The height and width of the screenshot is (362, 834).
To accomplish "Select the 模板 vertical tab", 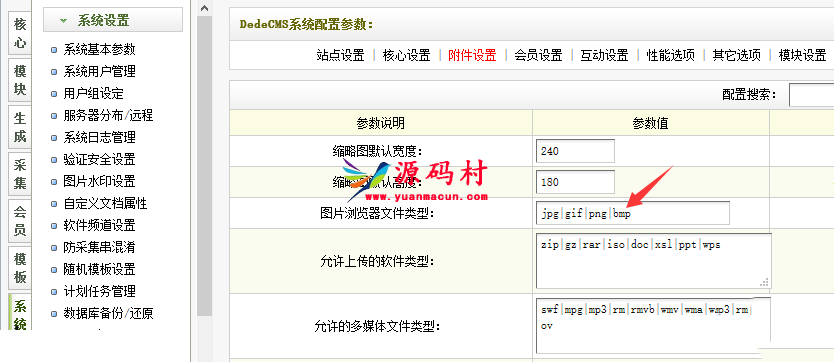I will click(x=20, y=267).
